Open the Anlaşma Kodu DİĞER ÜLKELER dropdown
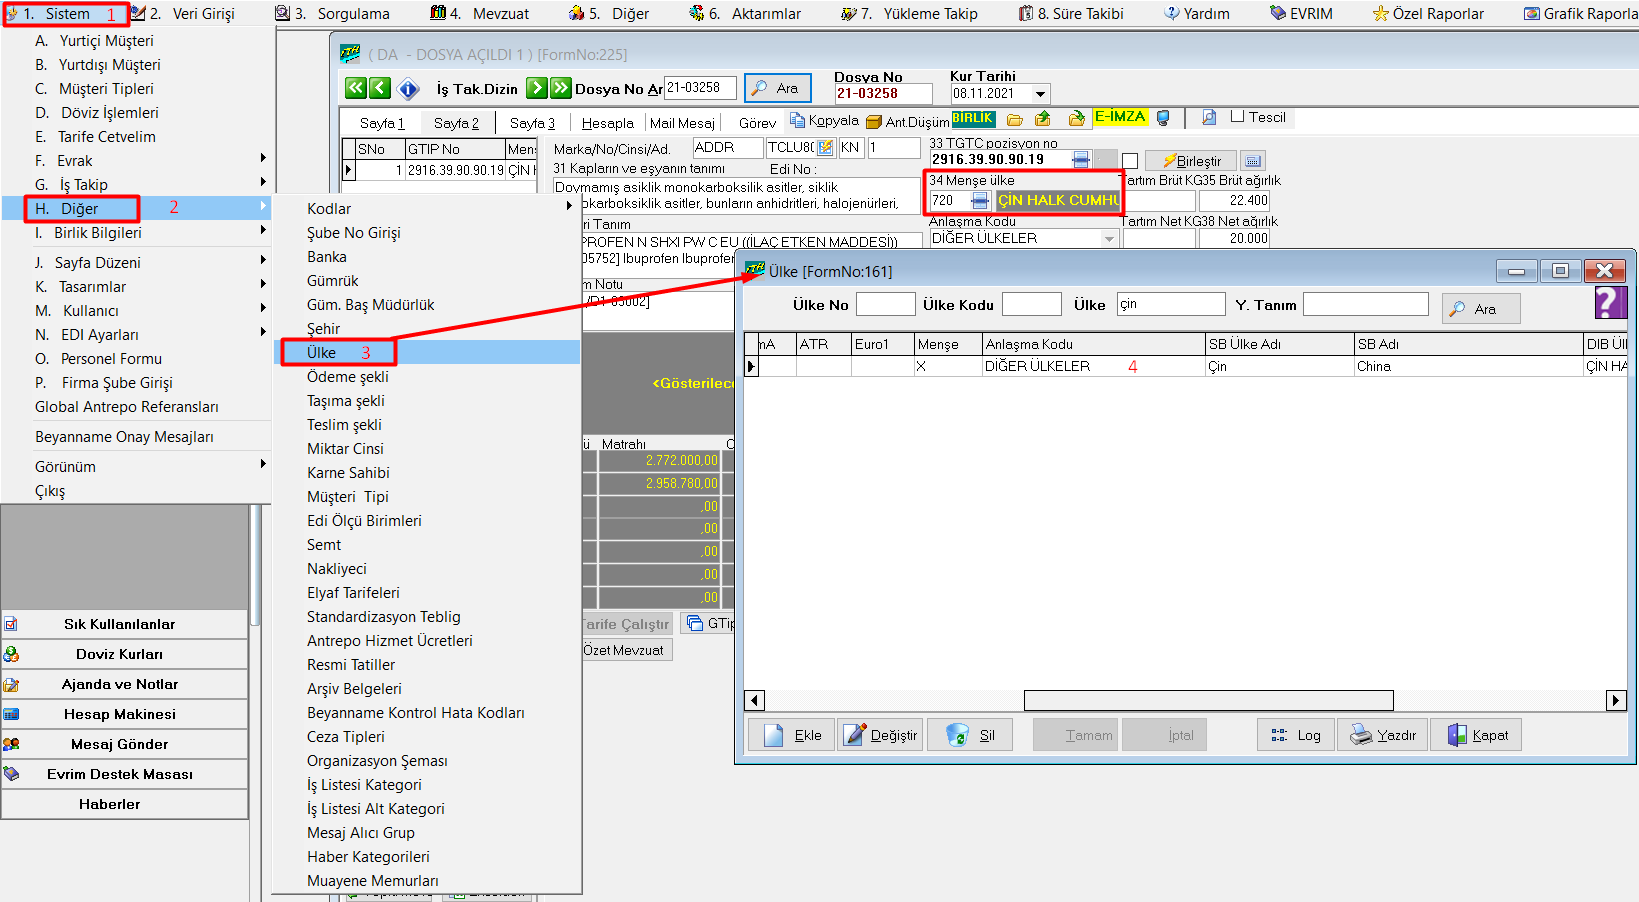This screenshot has height=902, width=1639. click(1109, 239)
